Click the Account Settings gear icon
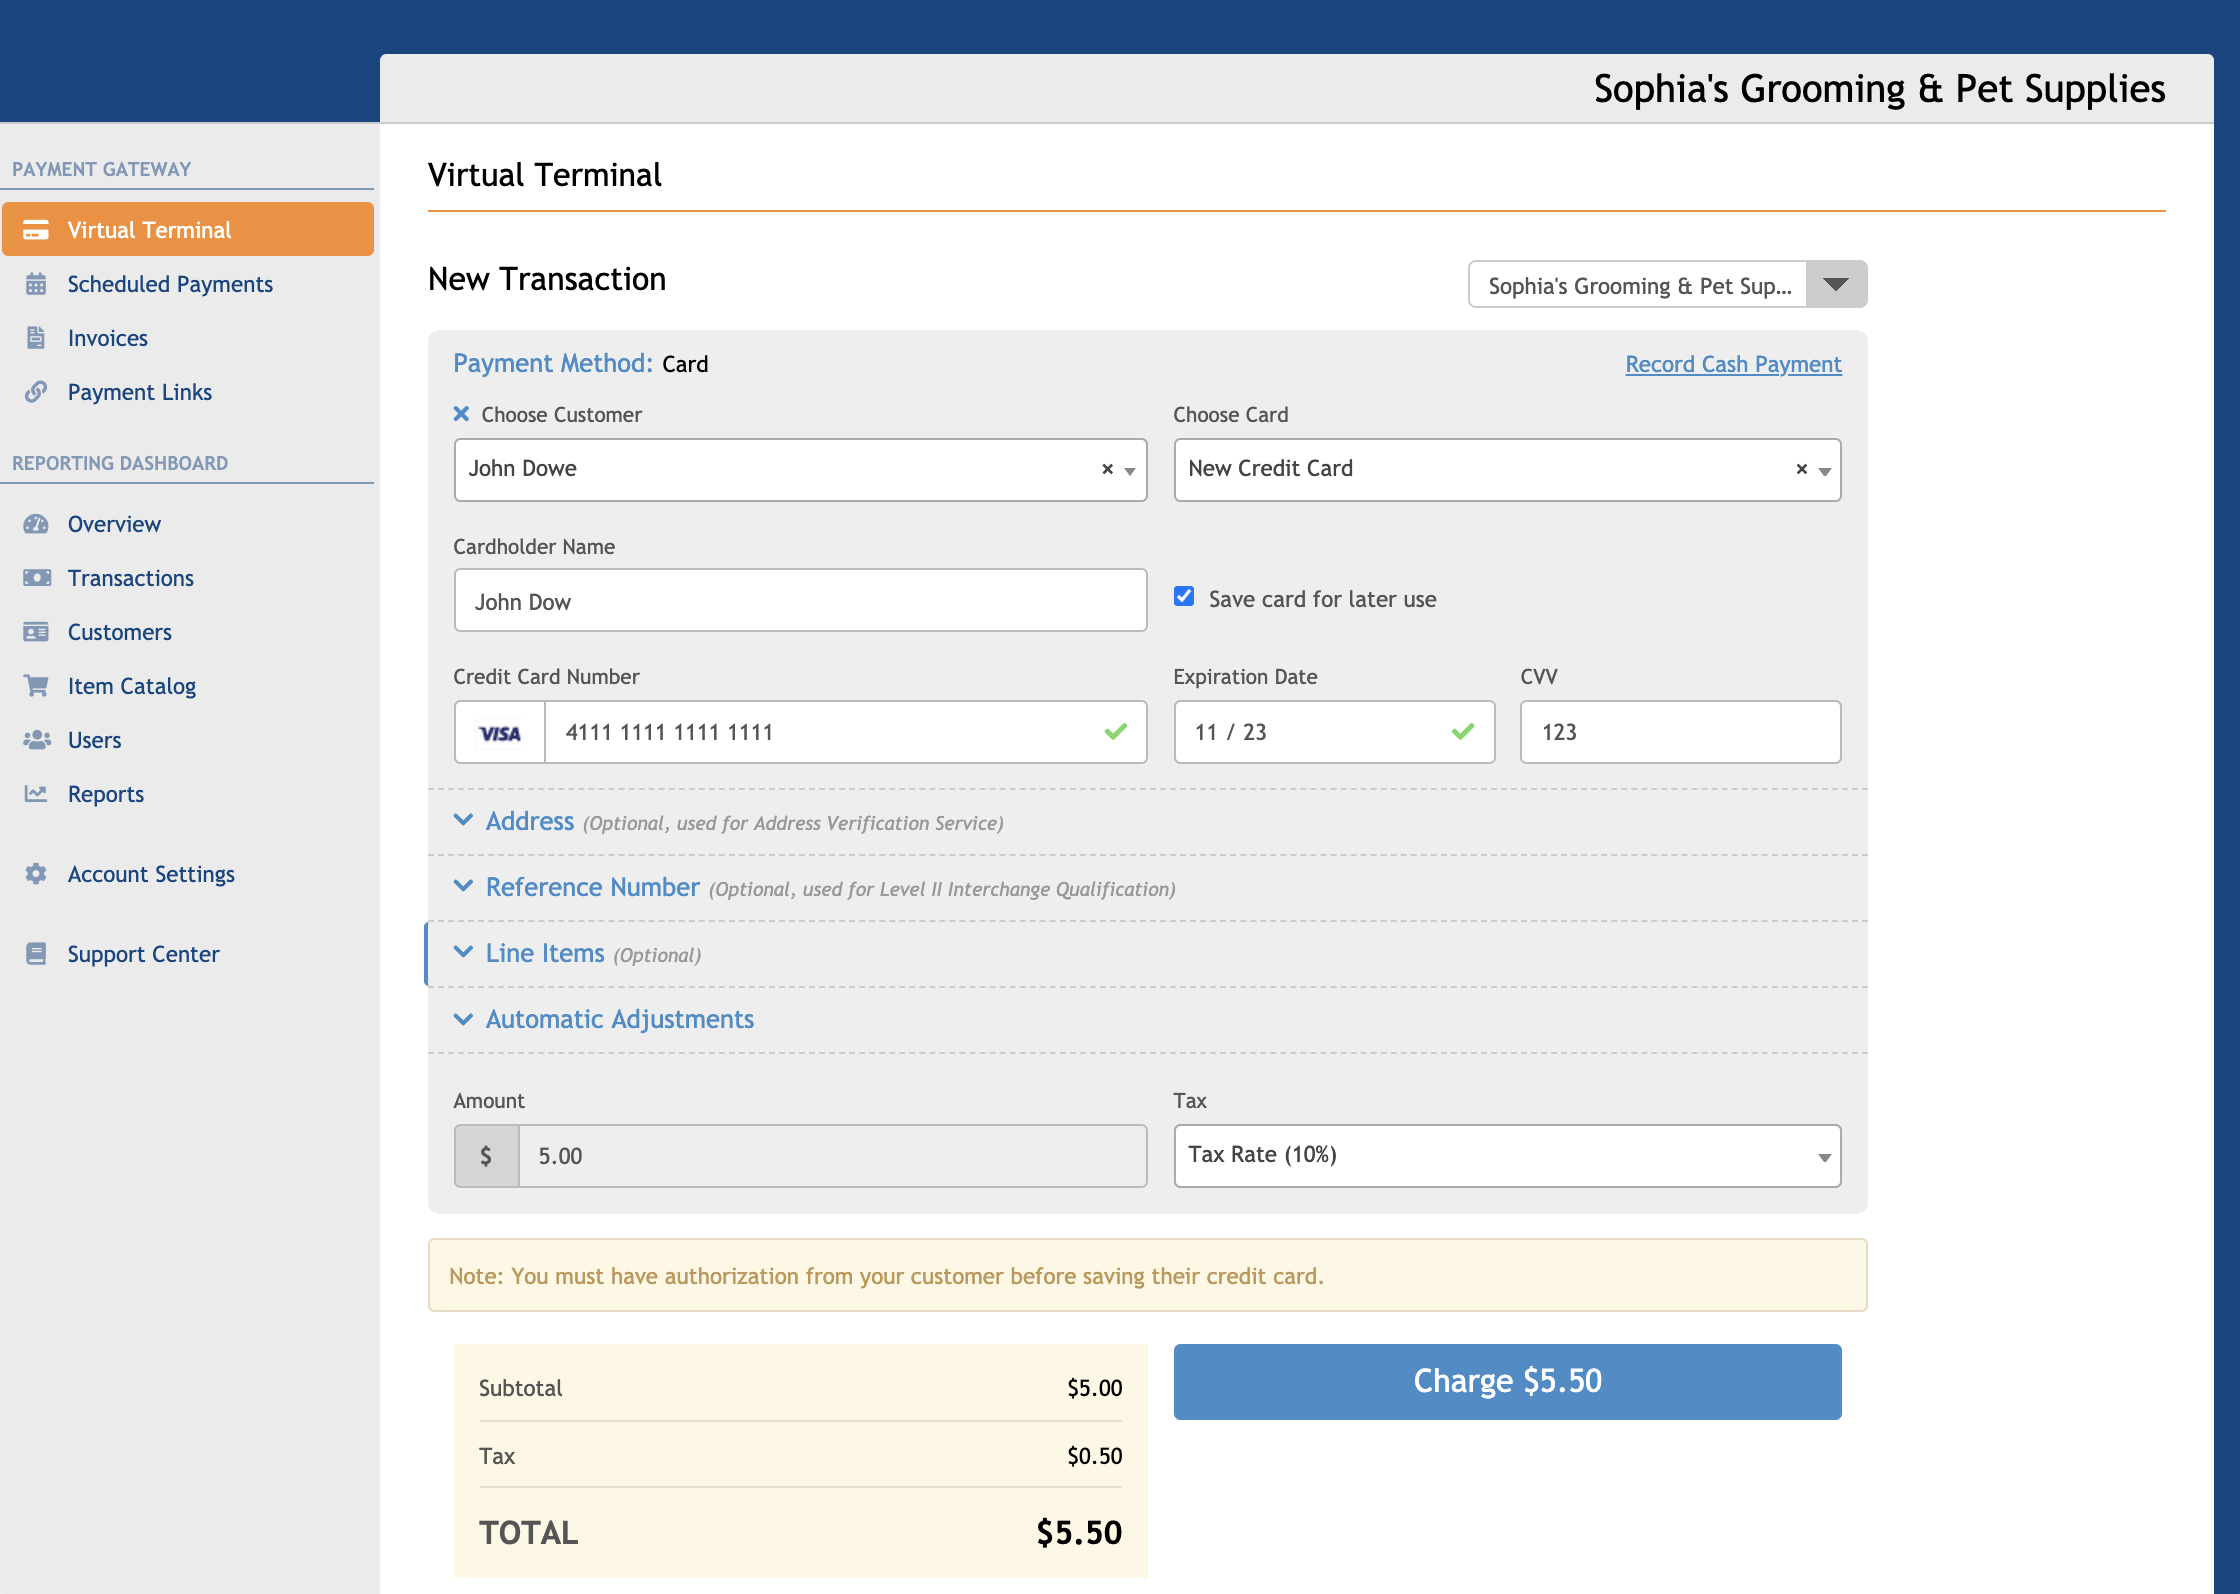Image resolution: width=2240 pixels, height=1594 pixels. pos(36,874)
